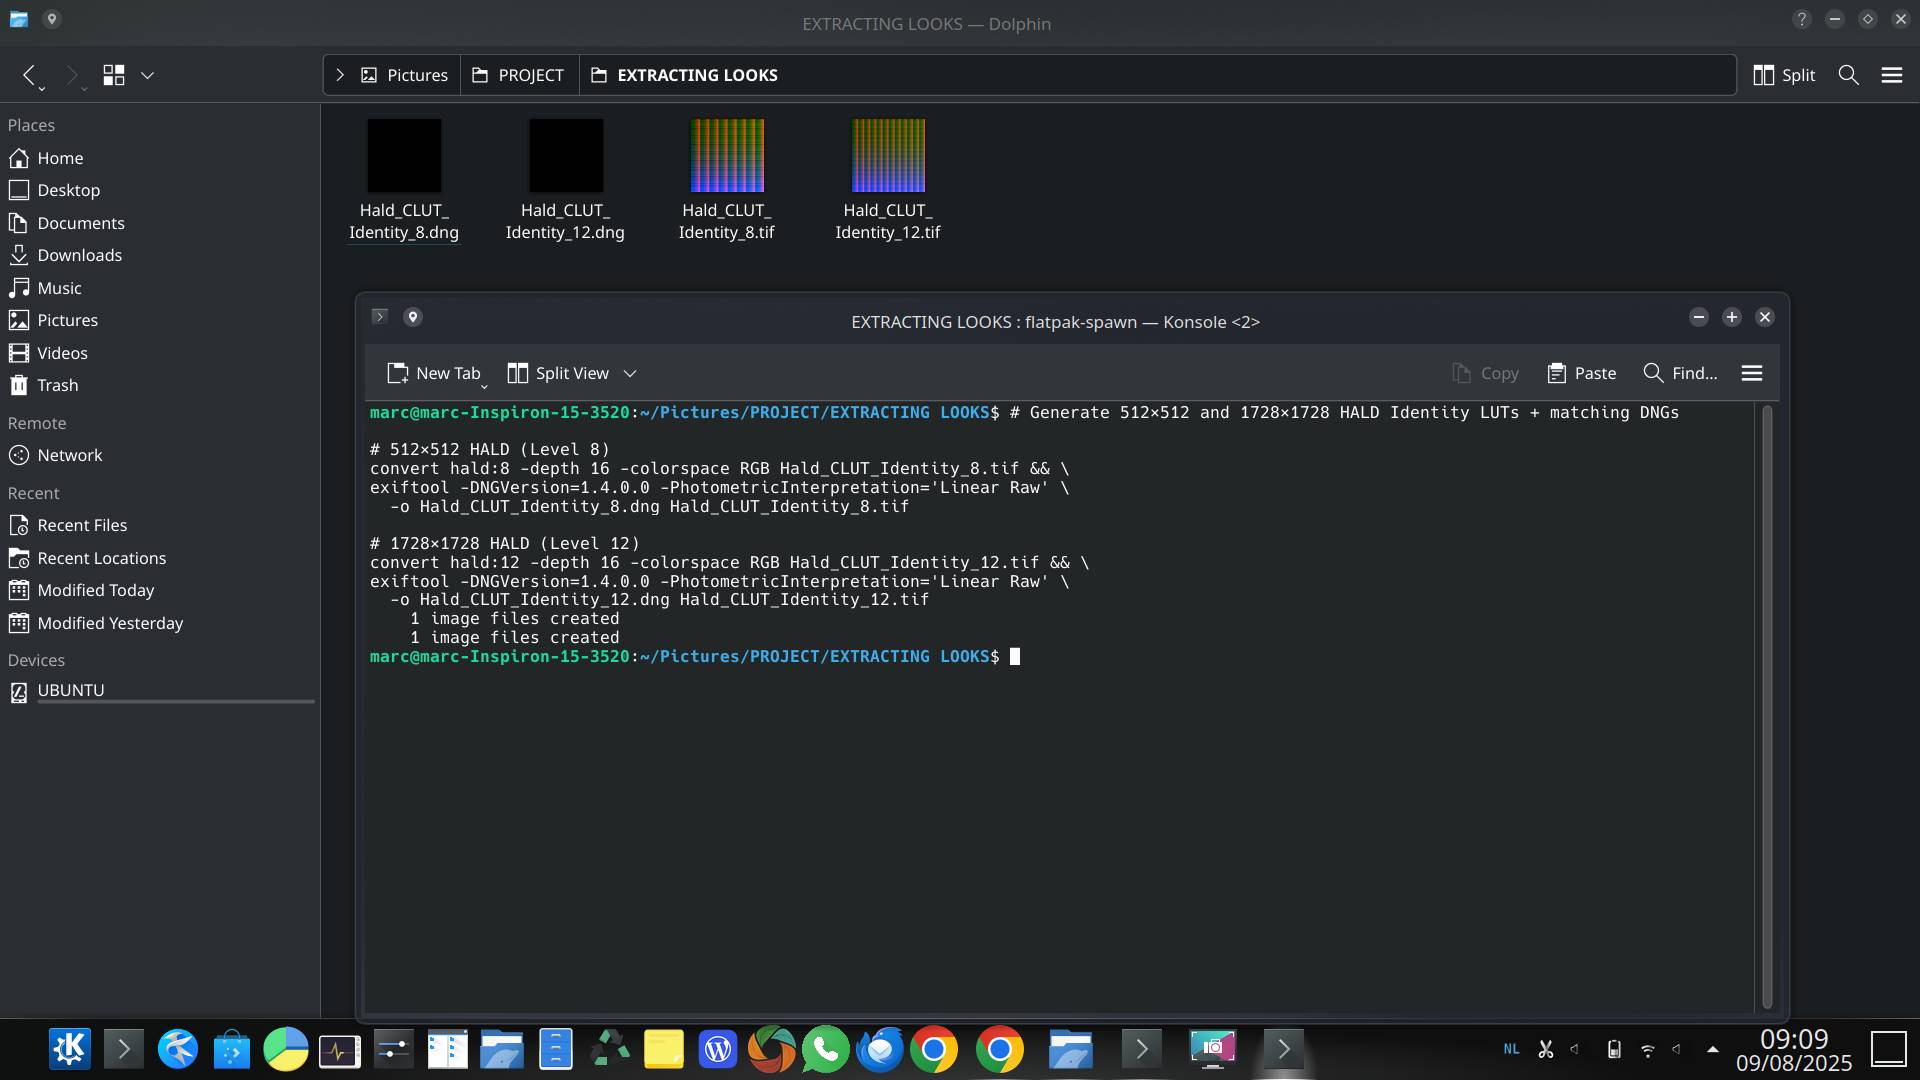Select Hald_CLUT_Identity_8.tif thumbnail
Viewport: 1920px width, 1080px height.
pyautogui.click(x=727, y=156)
